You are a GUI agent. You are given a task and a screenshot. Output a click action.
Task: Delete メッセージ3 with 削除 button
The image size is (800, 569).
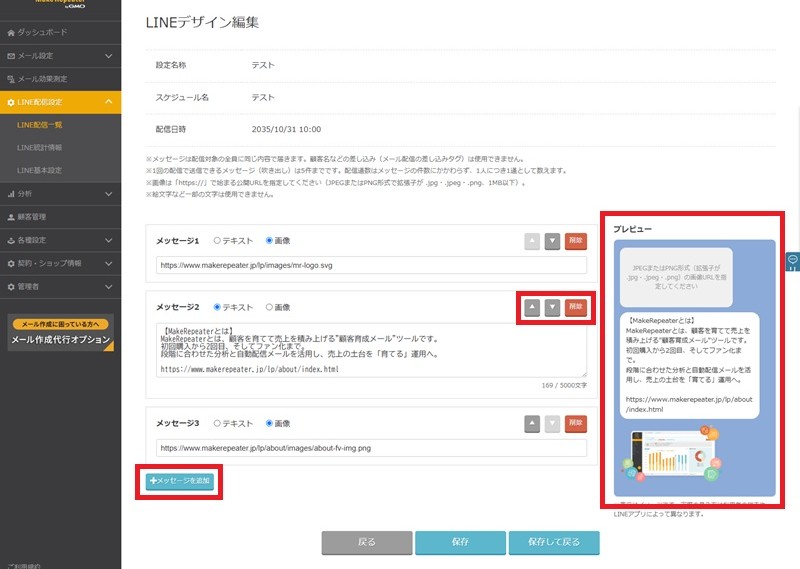pyautogui.click(x=576, y=424)
